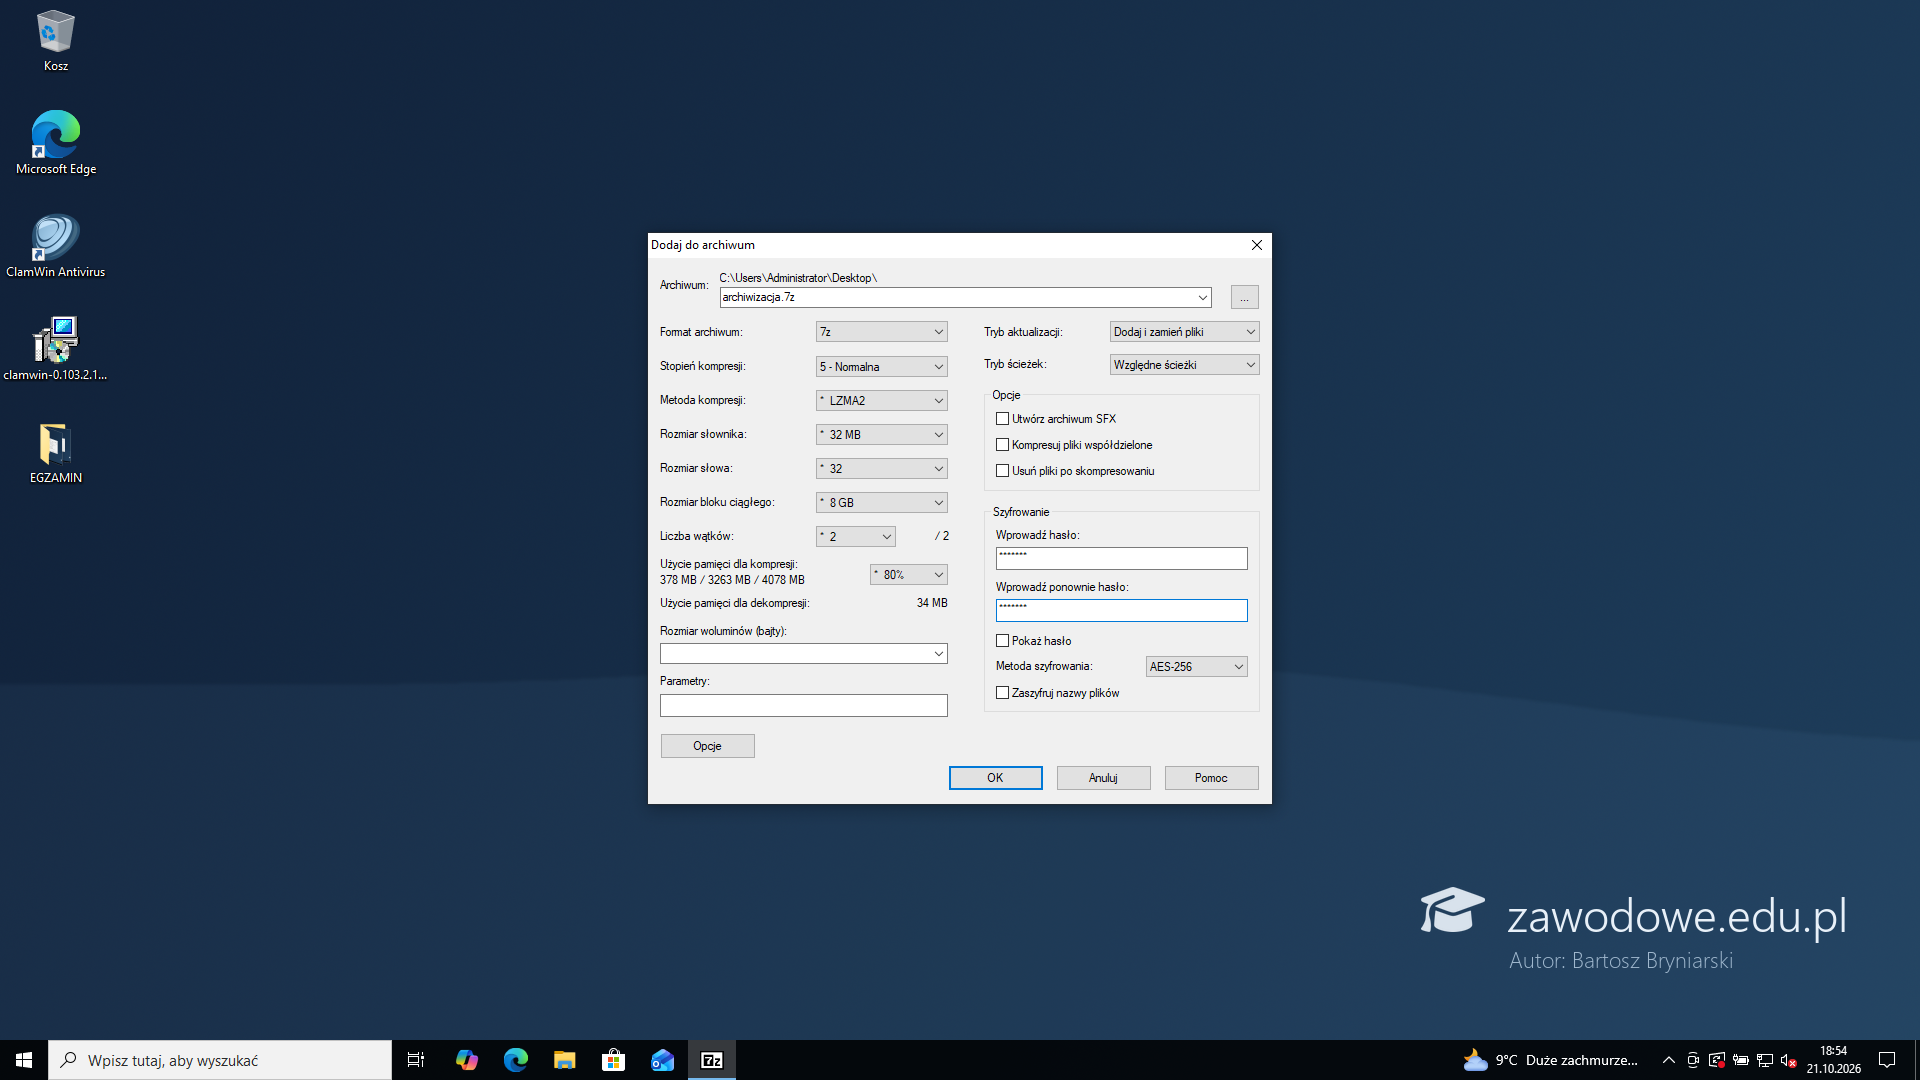This screenshot has height=1080, width=1920.
Task: Switch to the 7-Zip taskbar button
Action: 711,1060
